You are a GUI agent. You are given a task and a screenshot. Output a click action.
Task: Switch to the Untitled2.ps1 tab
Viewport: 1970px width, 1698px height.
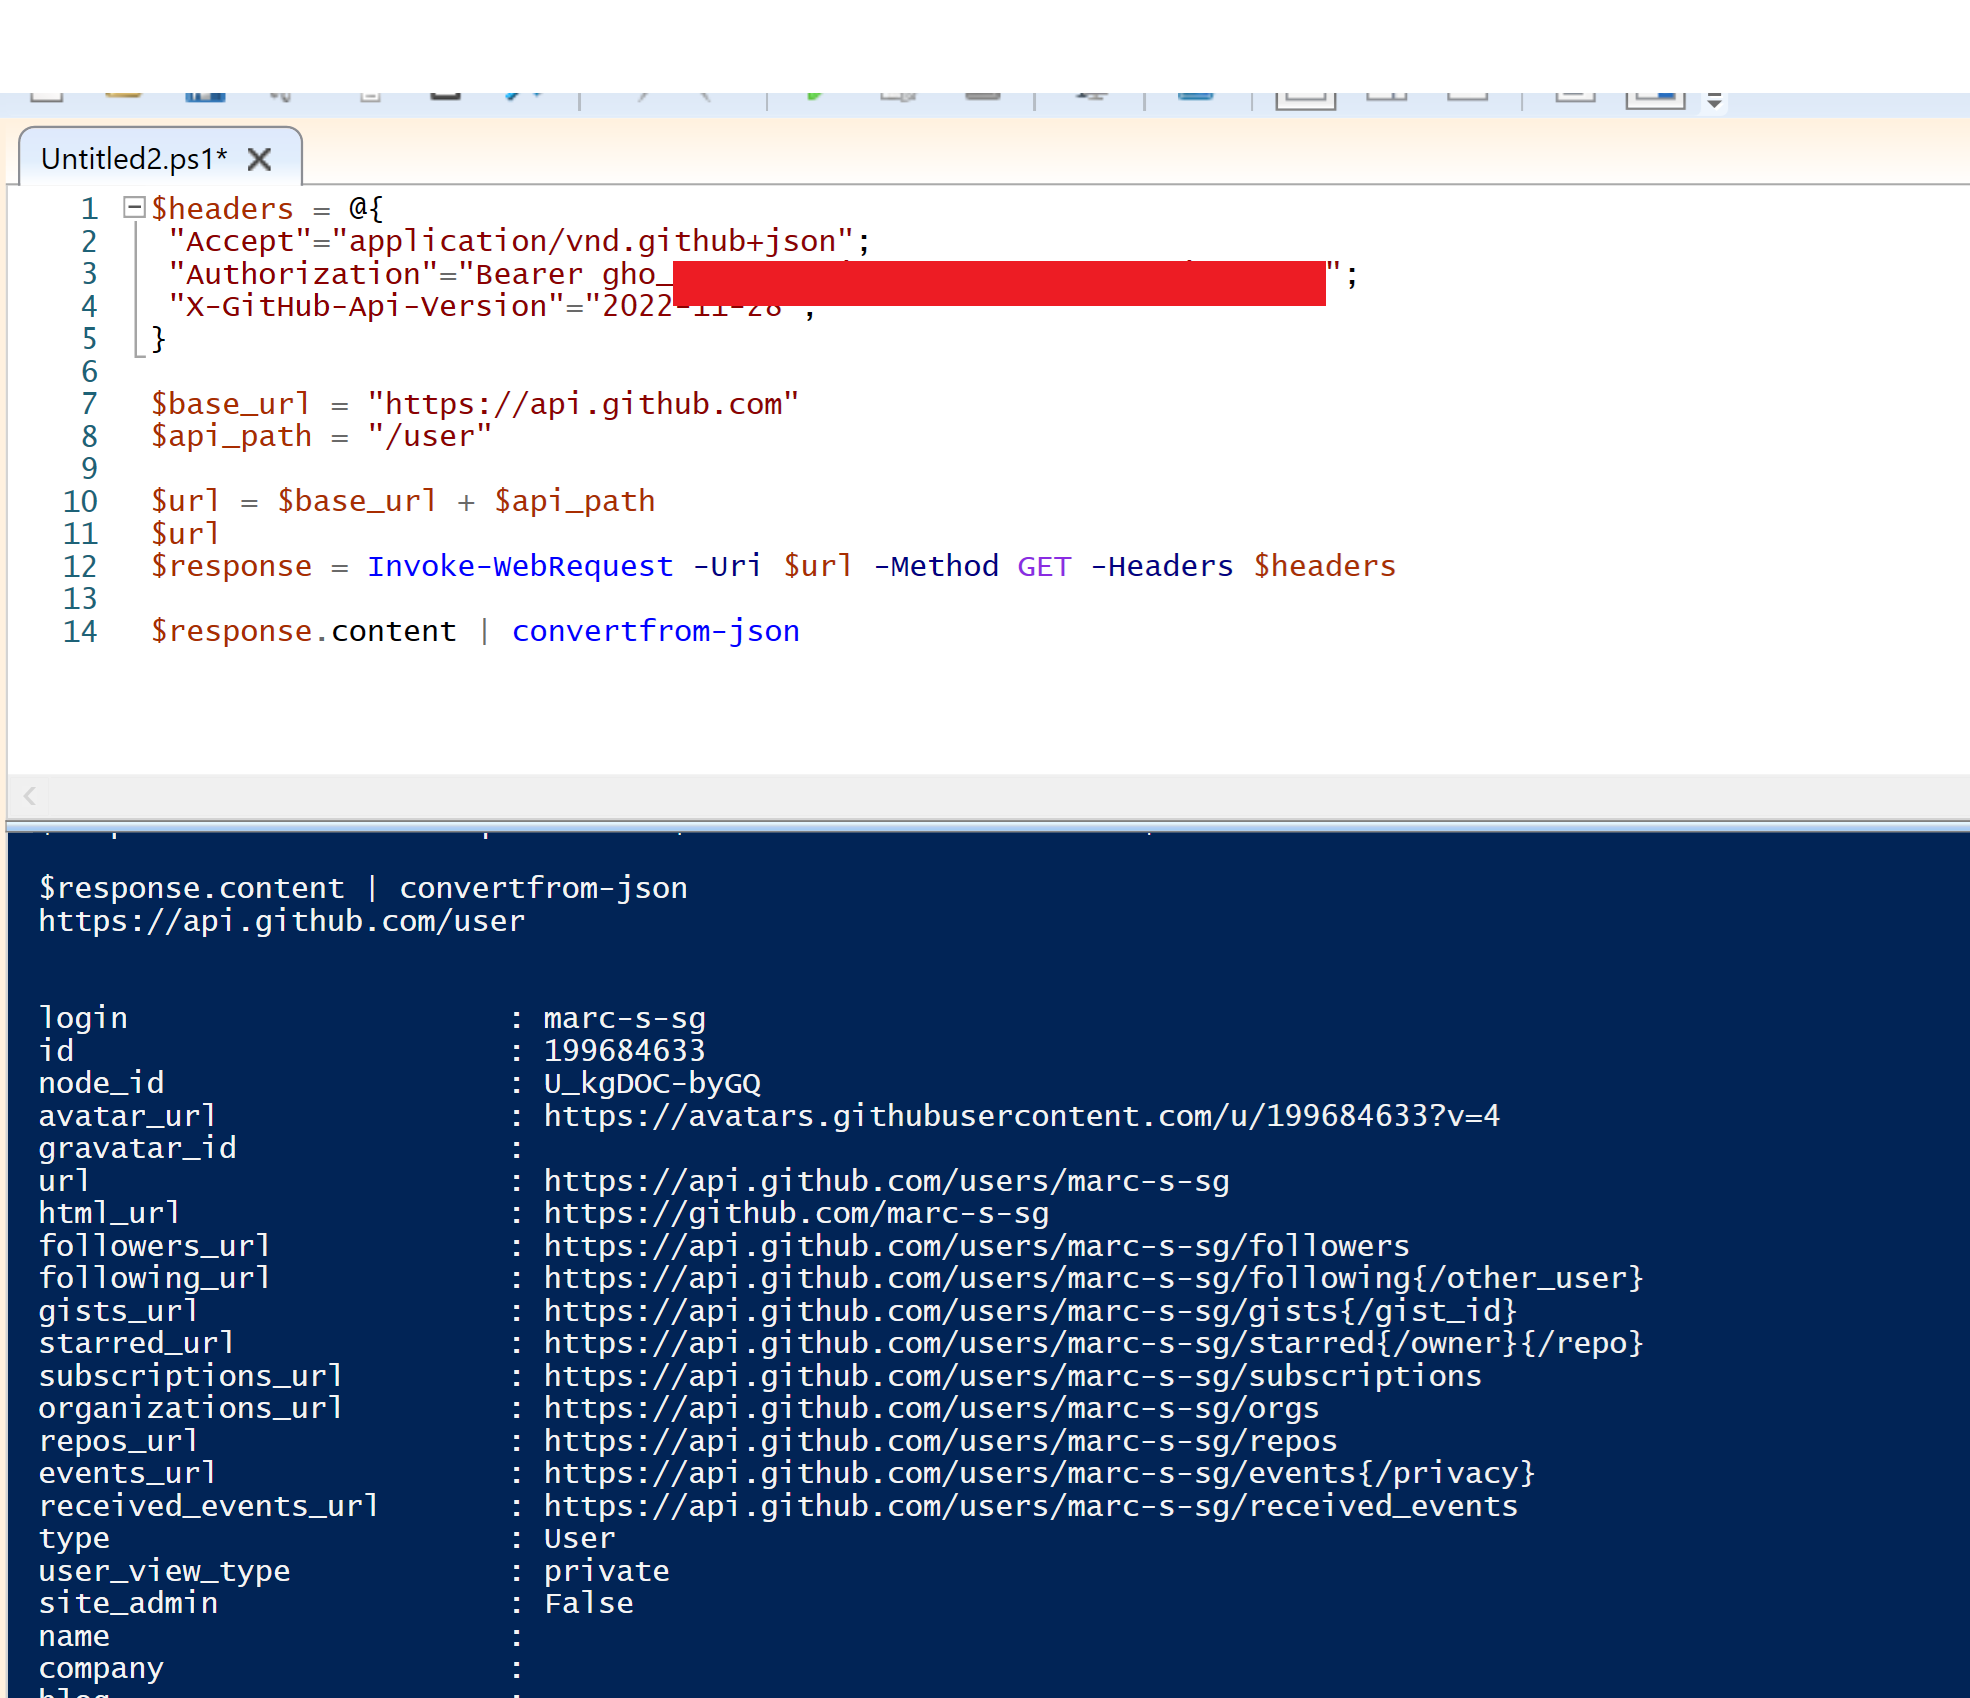[134, 159]
